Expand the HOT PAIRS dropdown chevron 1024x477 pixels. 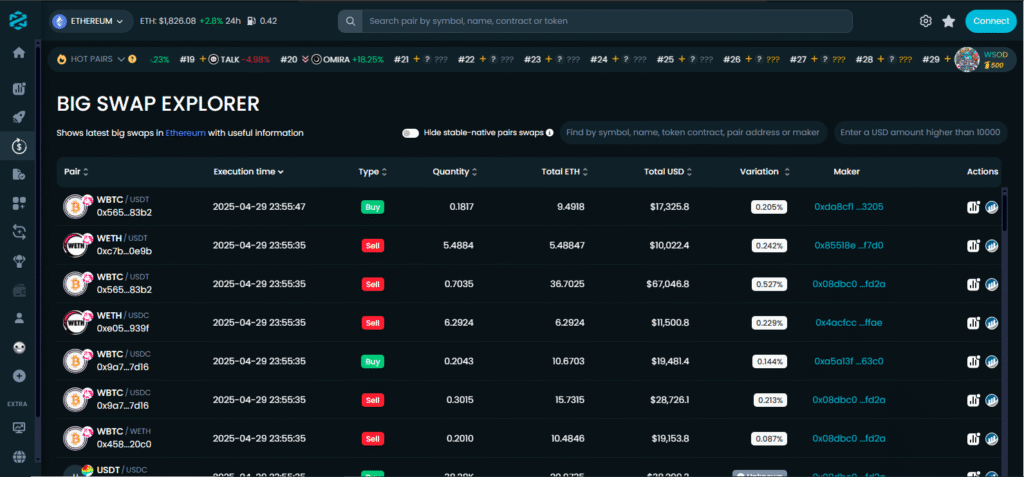tap(121, 59)
